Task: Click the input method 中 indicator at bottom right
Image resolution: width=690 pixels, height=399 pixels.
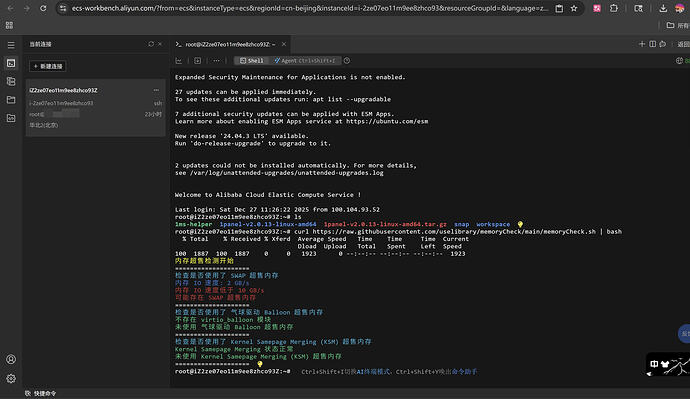Action: 654,364
